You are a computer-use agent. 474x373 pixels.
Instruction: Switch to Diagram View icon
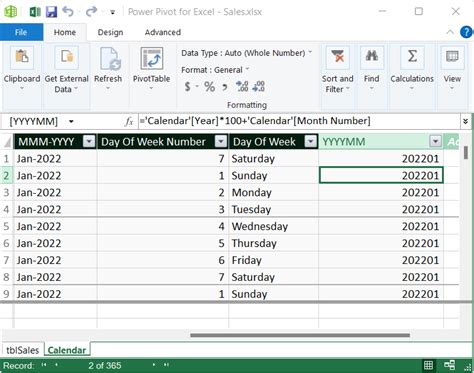tap(450, 365)
